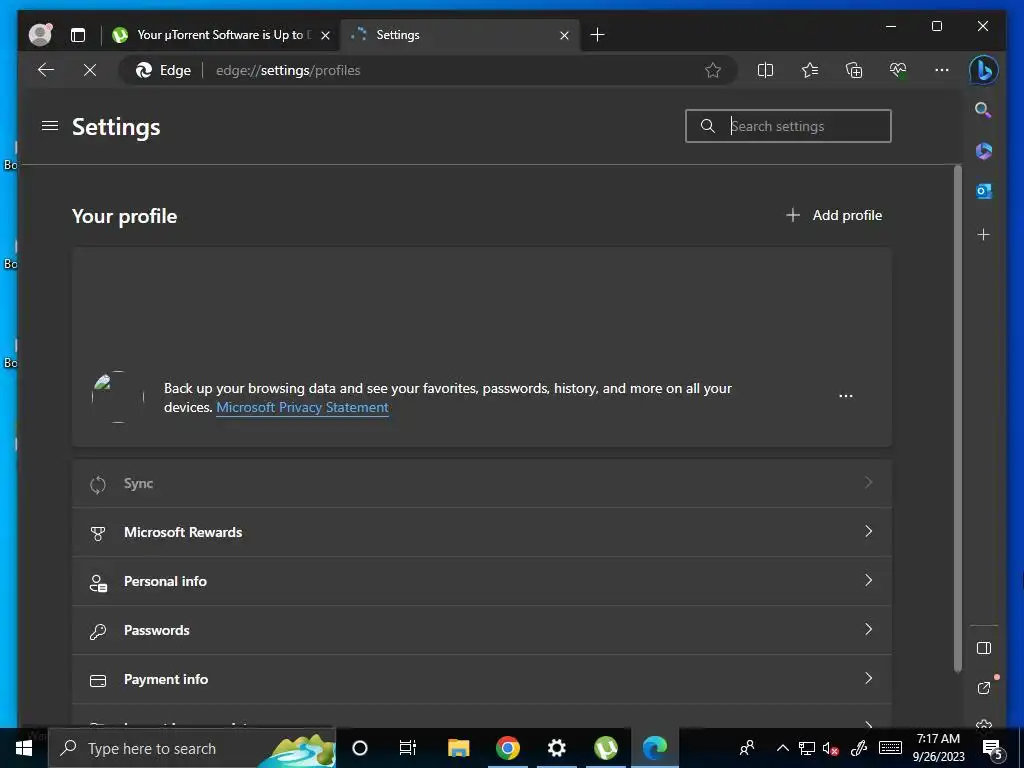Click the muted volume tray icon
Viewport: 1024px width, 768px height.
click(x=831, y=748)
